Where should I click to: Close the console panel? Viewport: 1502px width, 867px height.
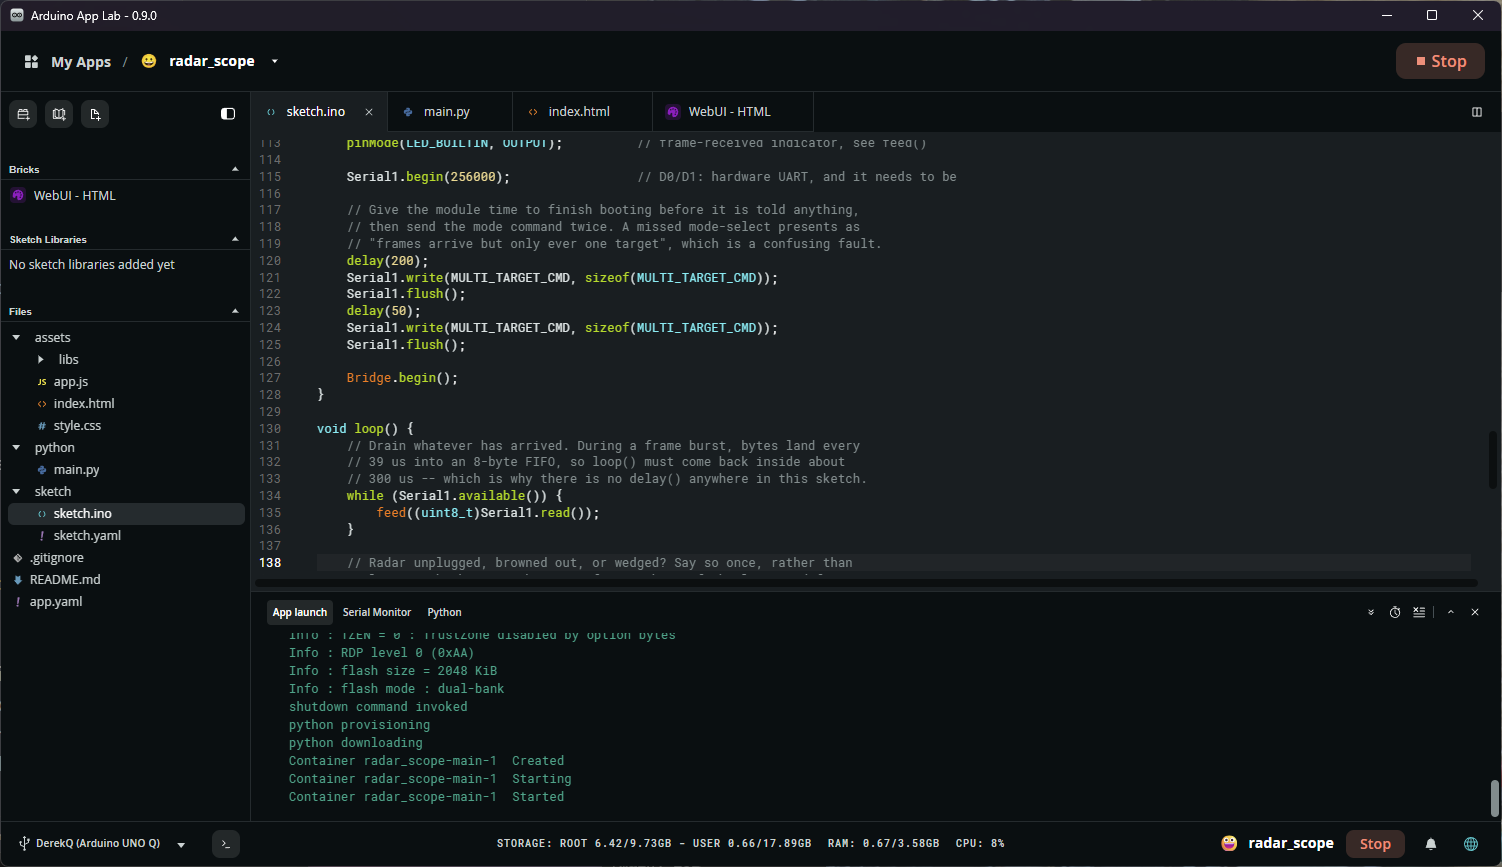tap(1475, 612)
